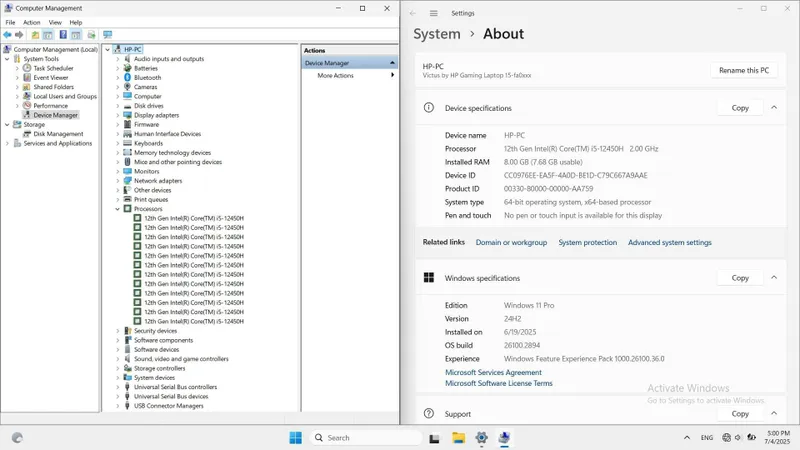This screenshot has width=800, height=450.
Task: Open File Explorer from the taskbar
Action: (x=458, y=437)
